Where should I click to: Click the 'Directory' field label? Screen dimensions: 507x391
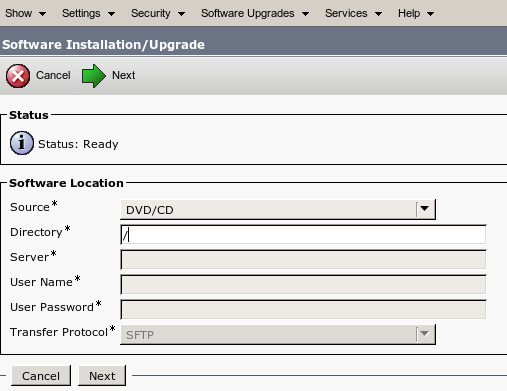(36, 232)
